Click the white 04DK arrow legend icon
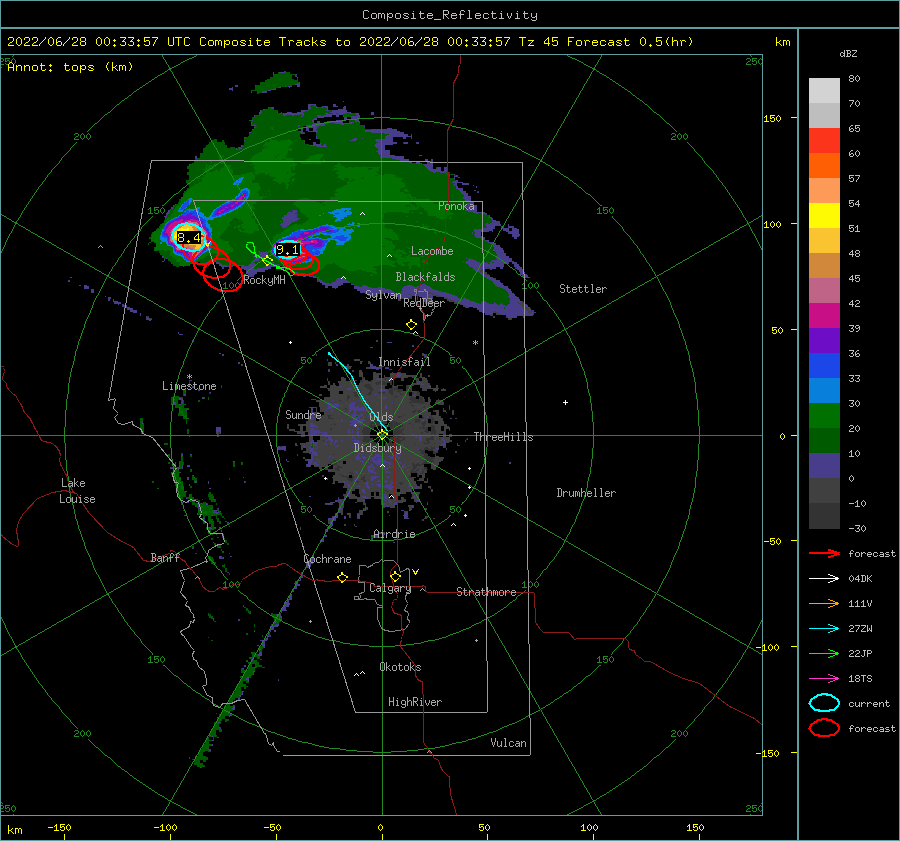The width and height of the screenshot is (900, 841). [824, 579]
